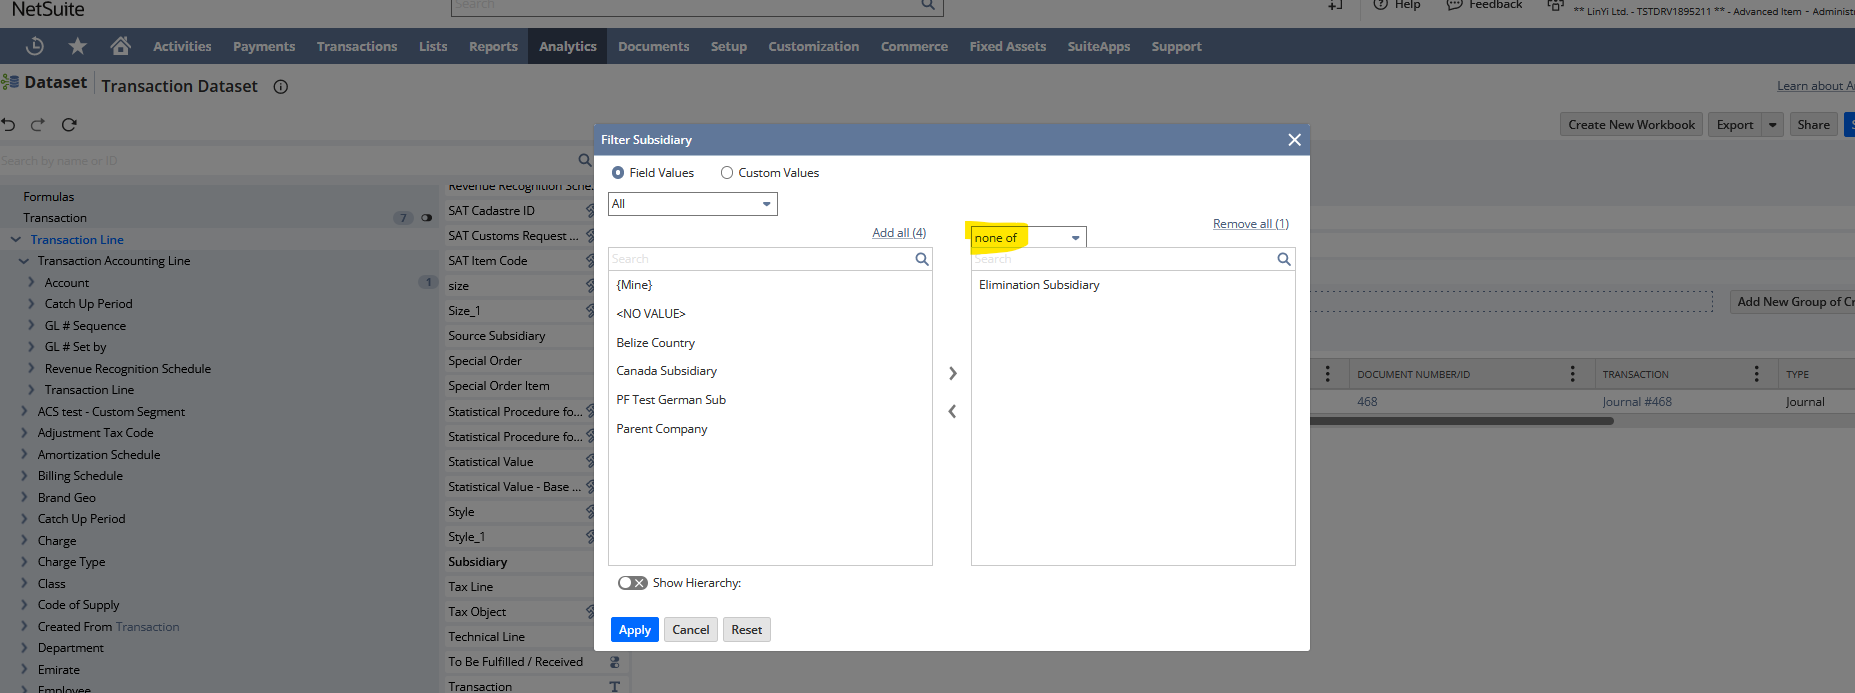Open the Recent Records clock icon
Screen dimensions: 1855x693
[x=35, y=46]
